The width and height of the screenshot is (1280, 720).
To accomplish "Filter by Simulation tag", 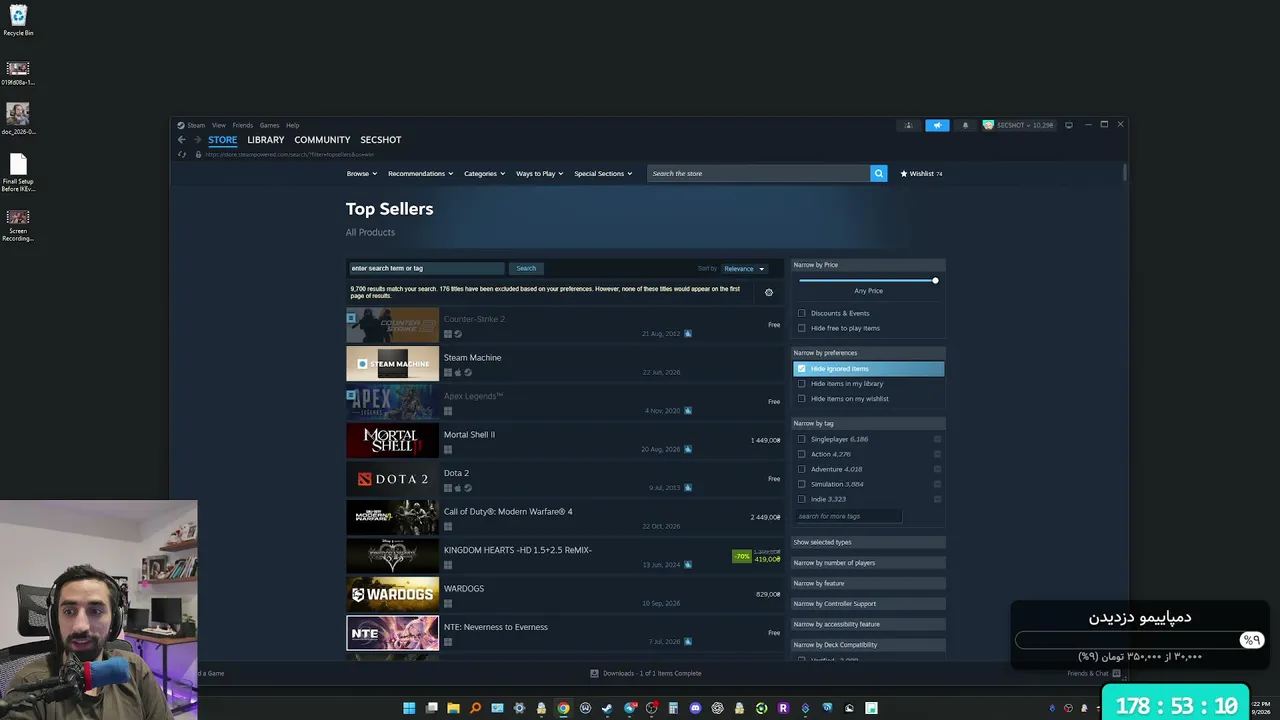I will point(801,484).
